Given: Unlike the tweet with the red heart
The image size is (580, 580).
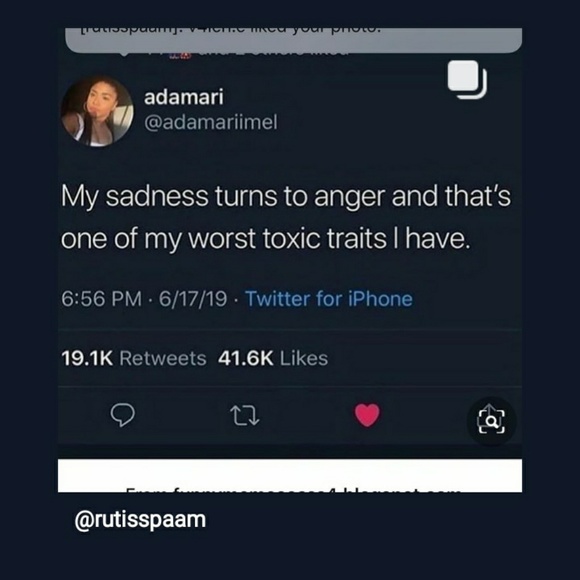Looking at the screenshot, I should (367, 415).
